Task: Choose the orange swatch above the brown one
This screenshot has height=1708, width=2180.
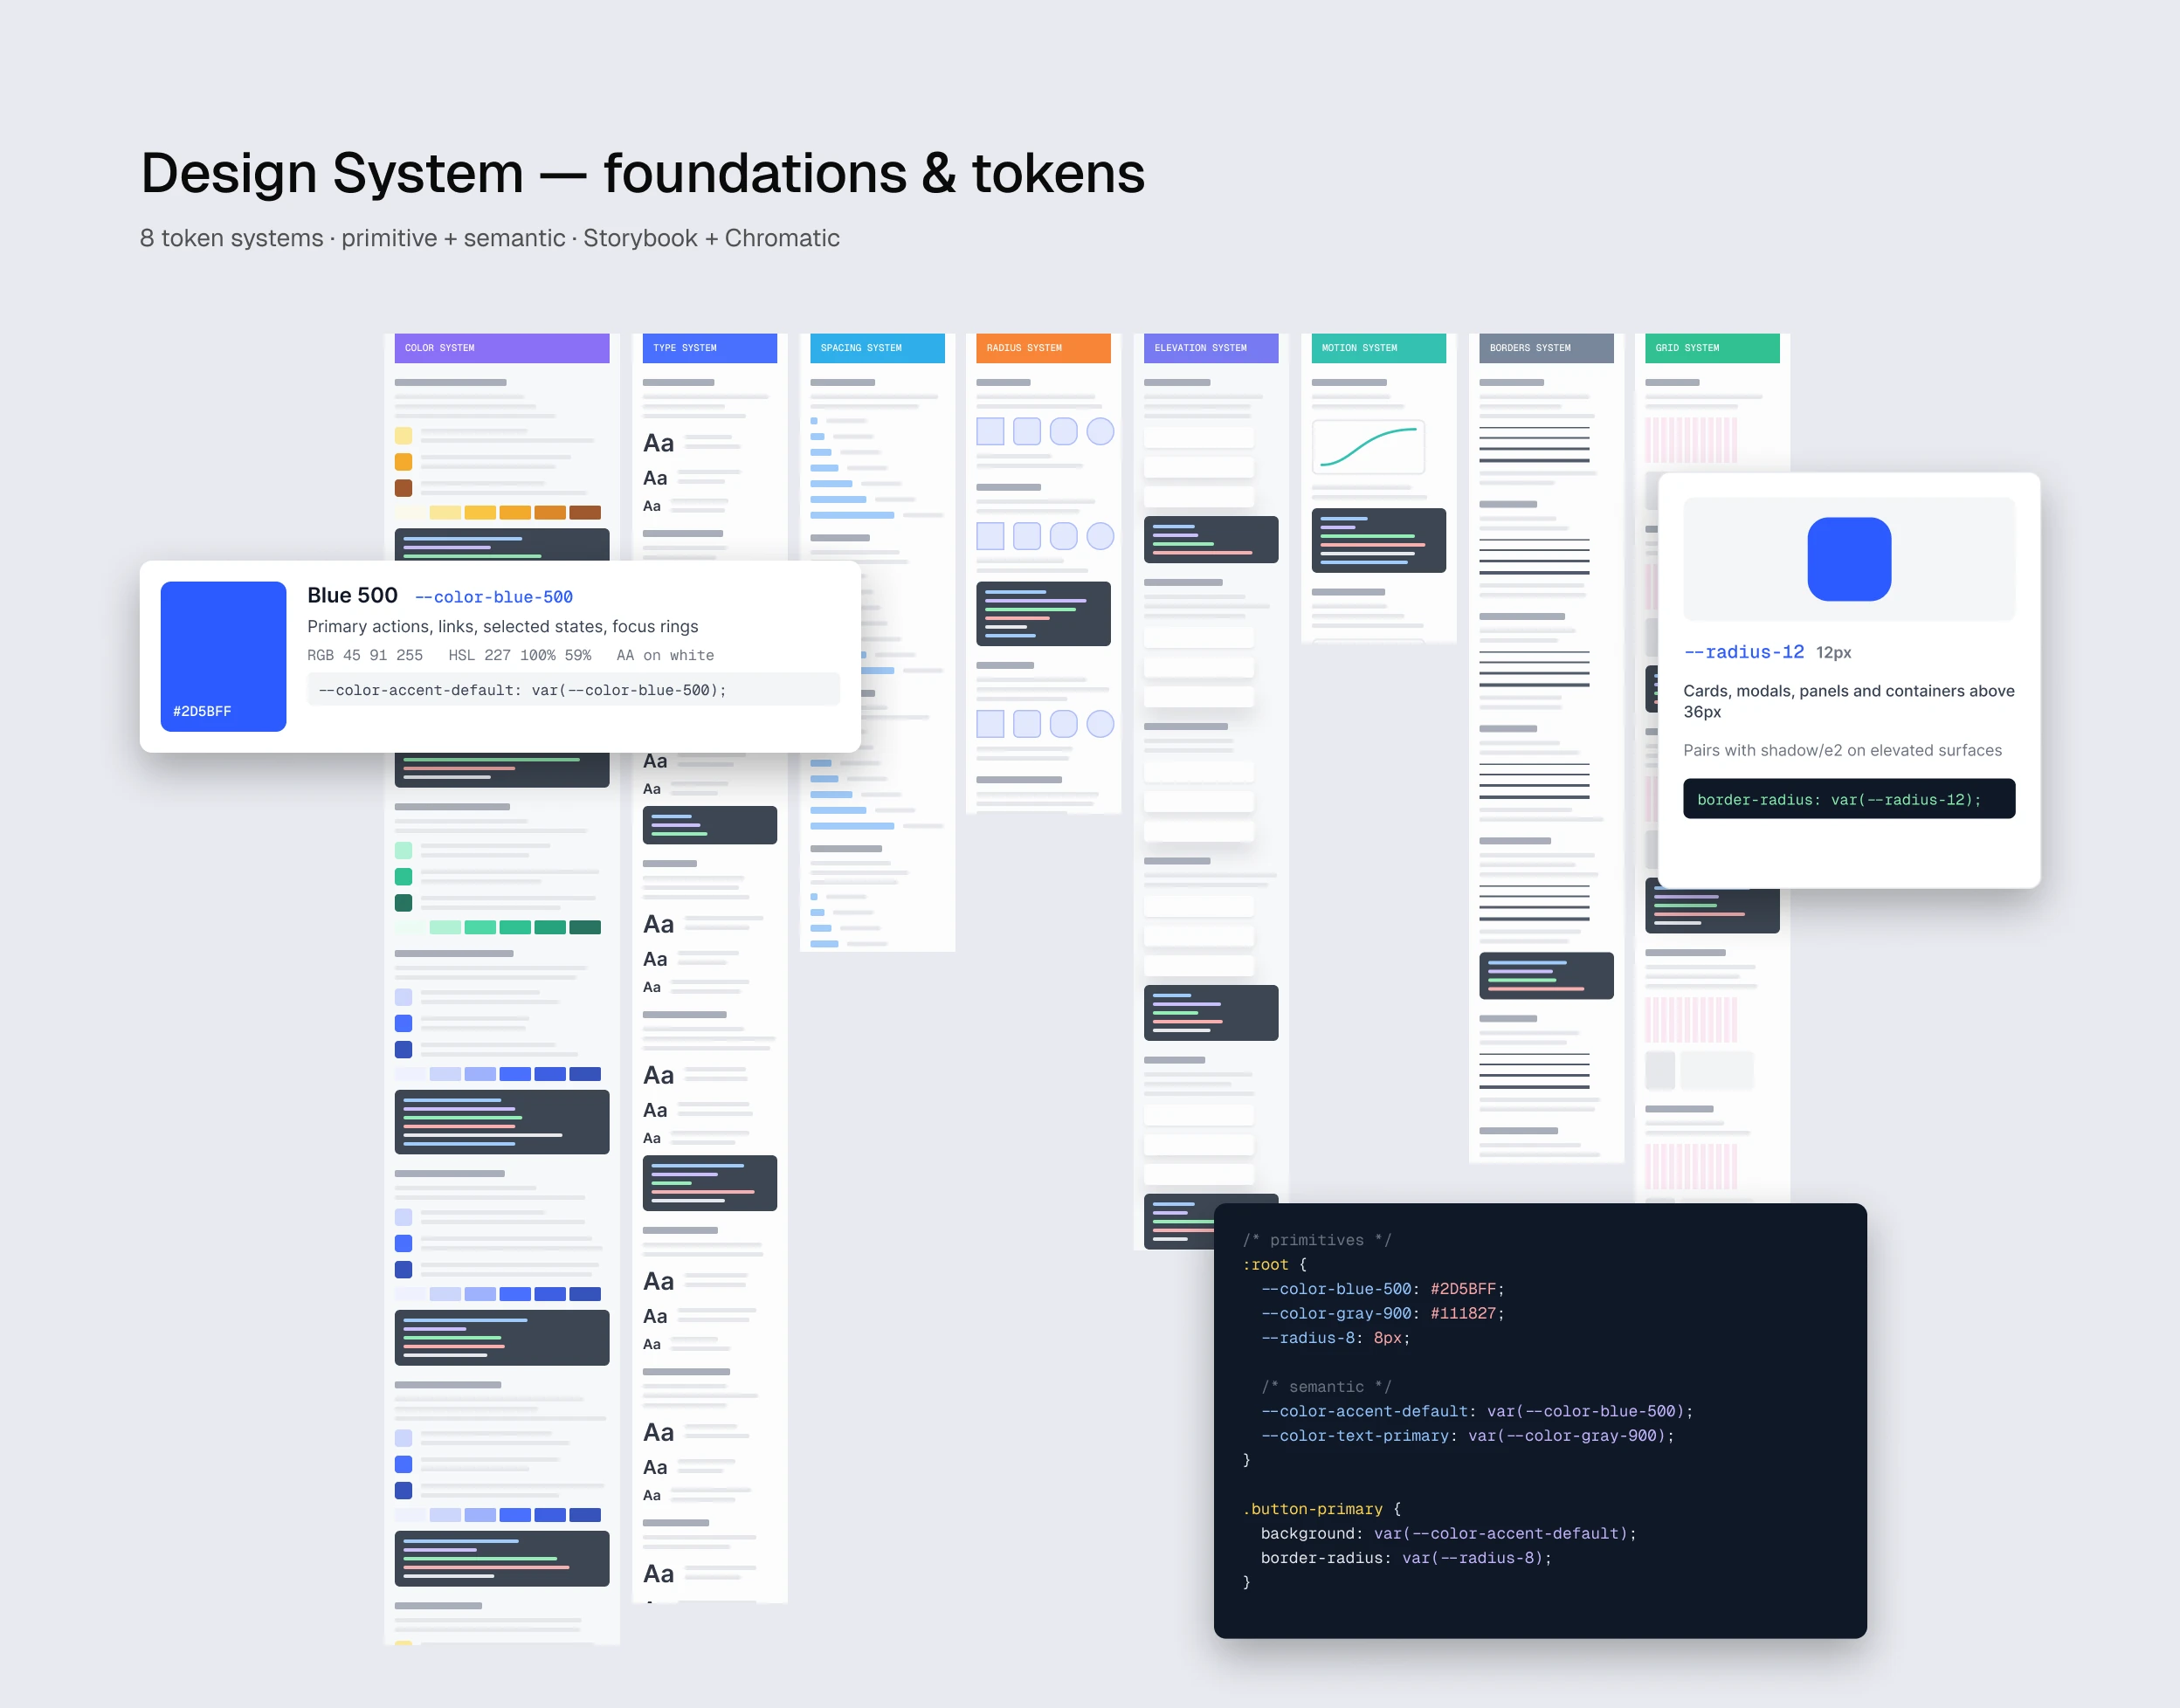Action: click(403, 462)
